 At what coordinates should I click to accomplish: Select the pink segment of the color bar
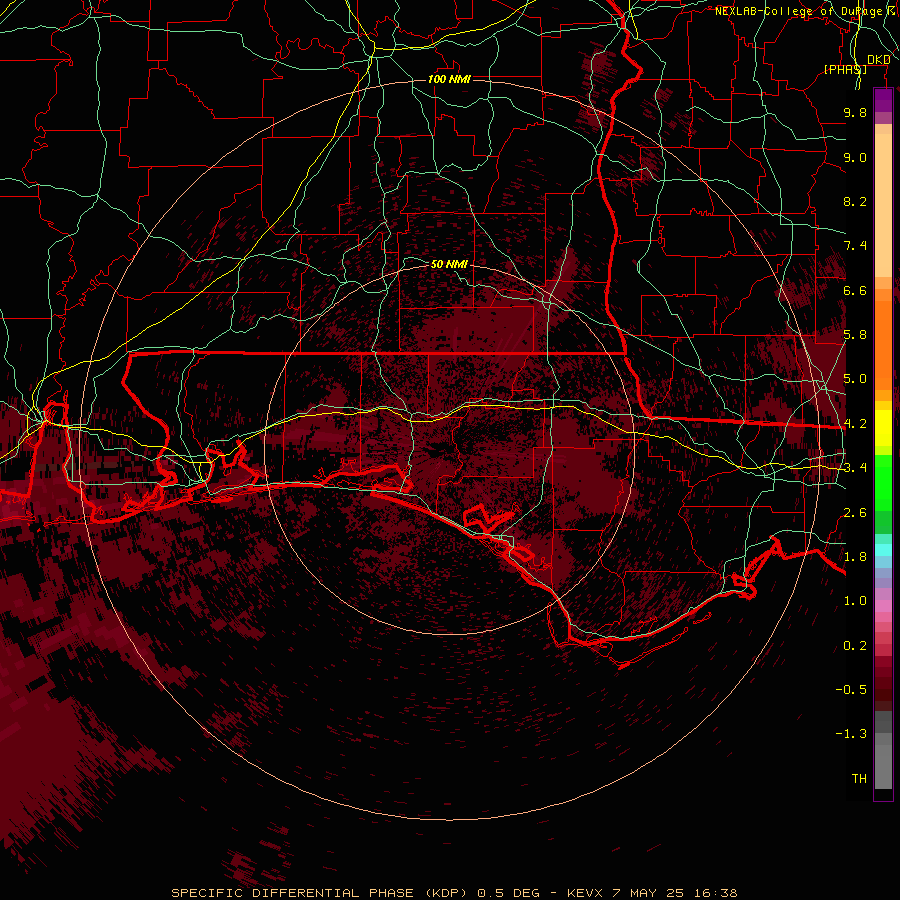pos(883,606)
